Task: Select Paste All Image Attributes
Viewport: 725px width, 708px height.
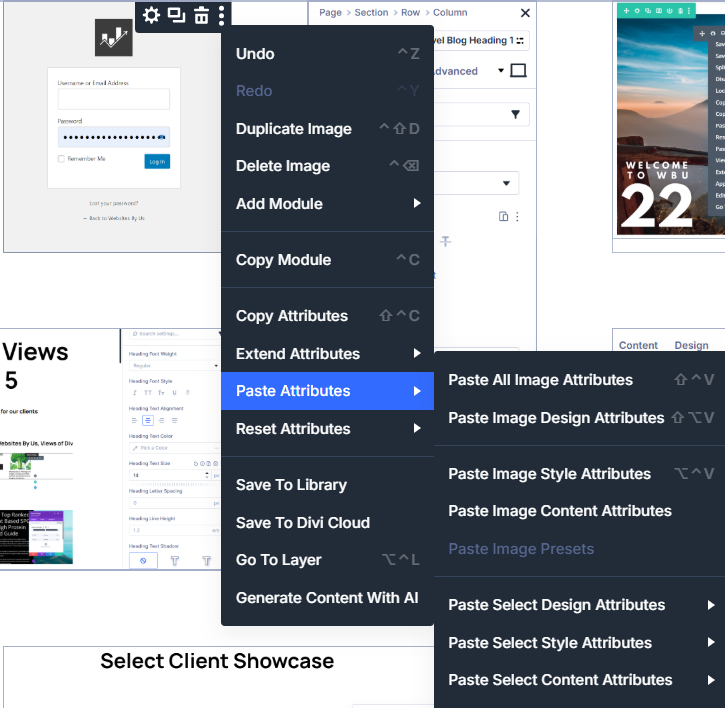Action: pos(540,380)
